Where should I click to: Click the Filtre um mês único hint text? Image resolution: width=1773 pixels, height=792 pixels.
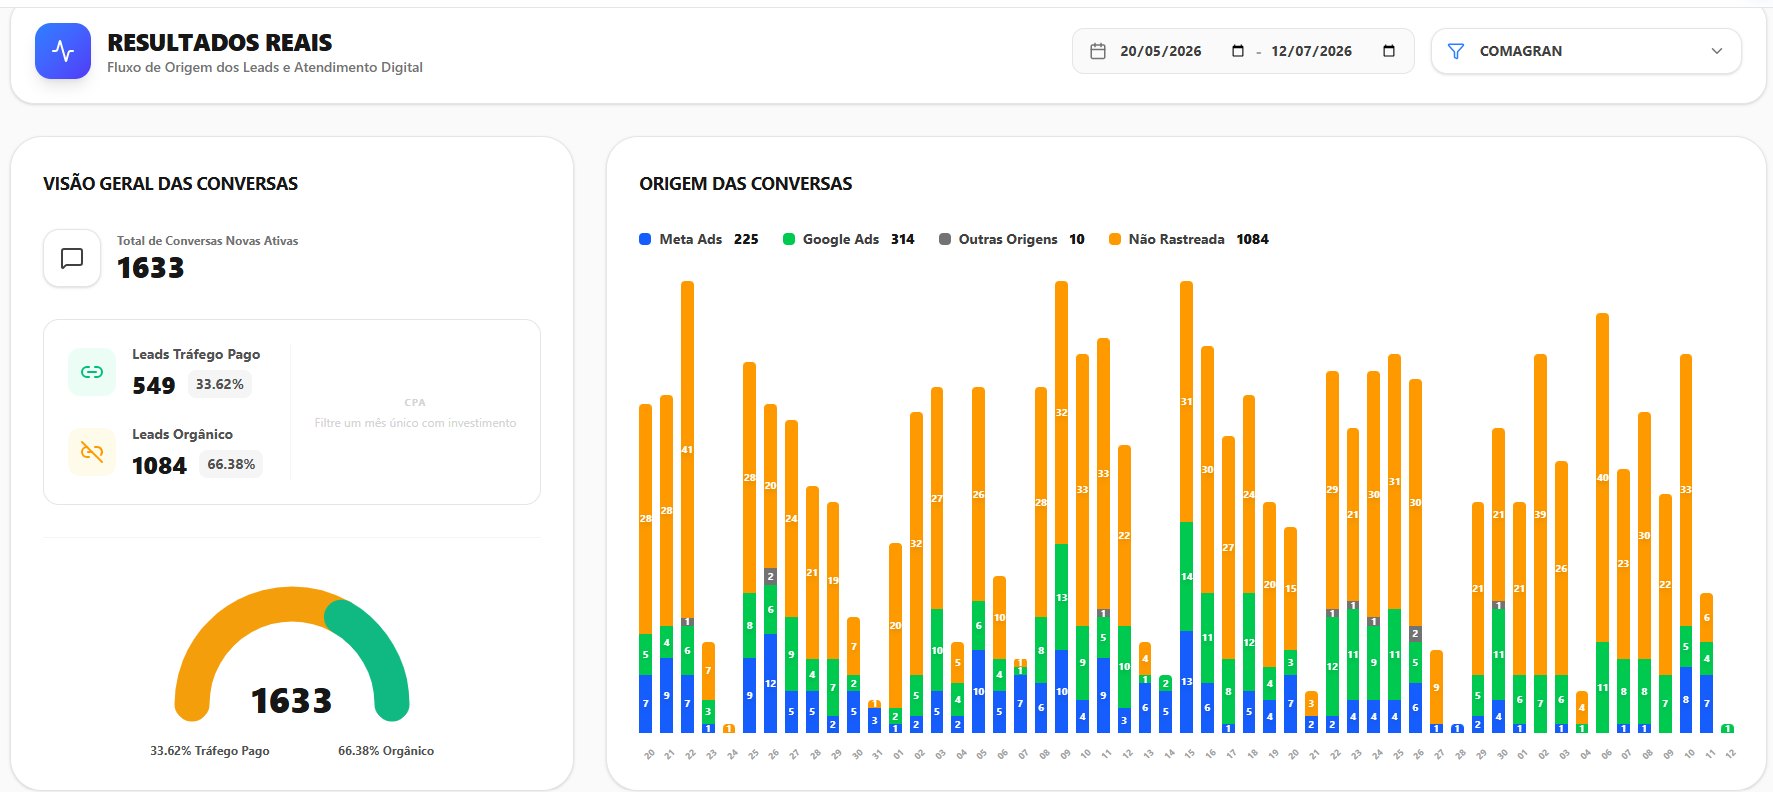tap(415, 423)
